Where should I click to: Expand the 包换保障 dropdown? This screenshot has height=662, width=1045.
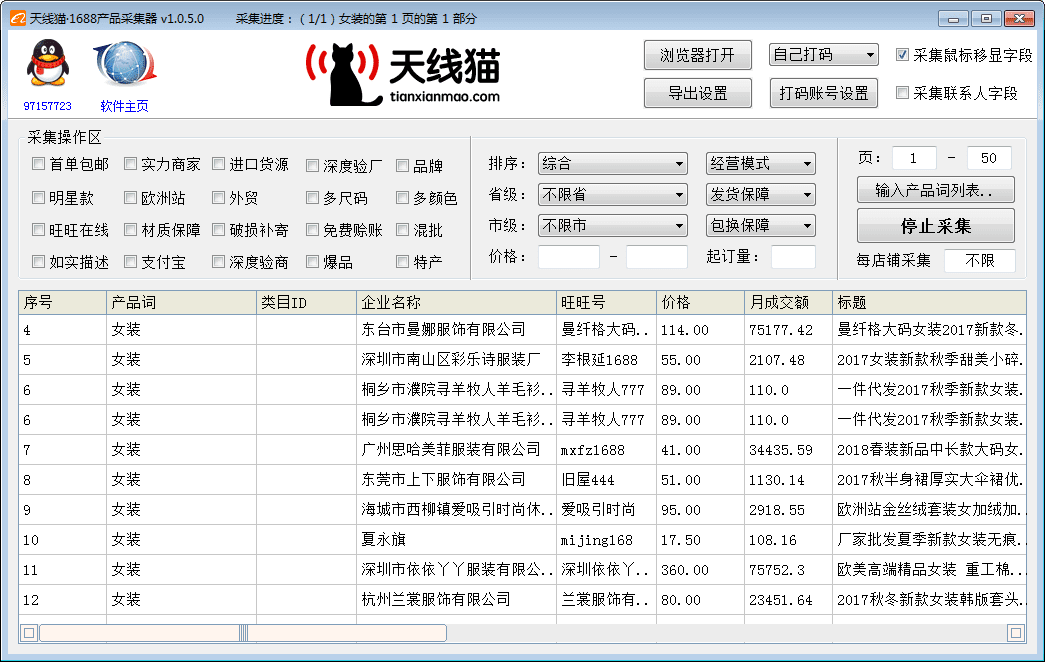pos(760,226)
